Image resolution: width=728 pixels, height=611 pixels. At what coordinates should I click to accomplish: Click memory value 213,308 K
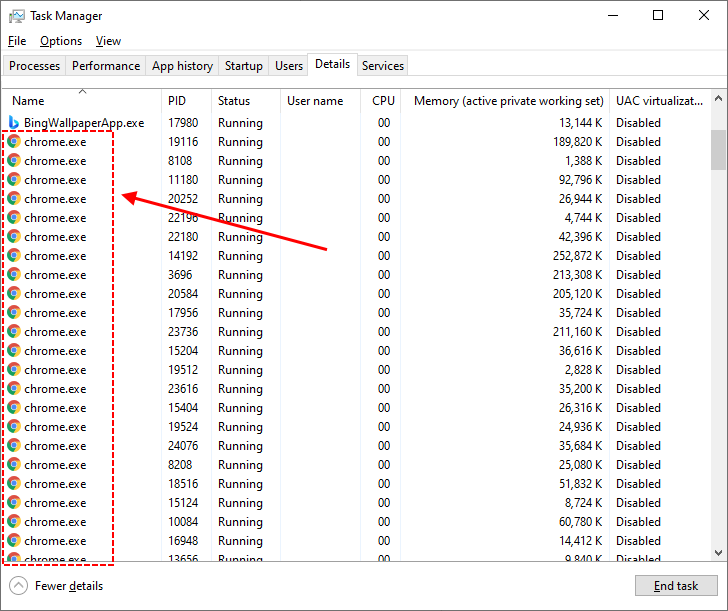tap(578, 275)
